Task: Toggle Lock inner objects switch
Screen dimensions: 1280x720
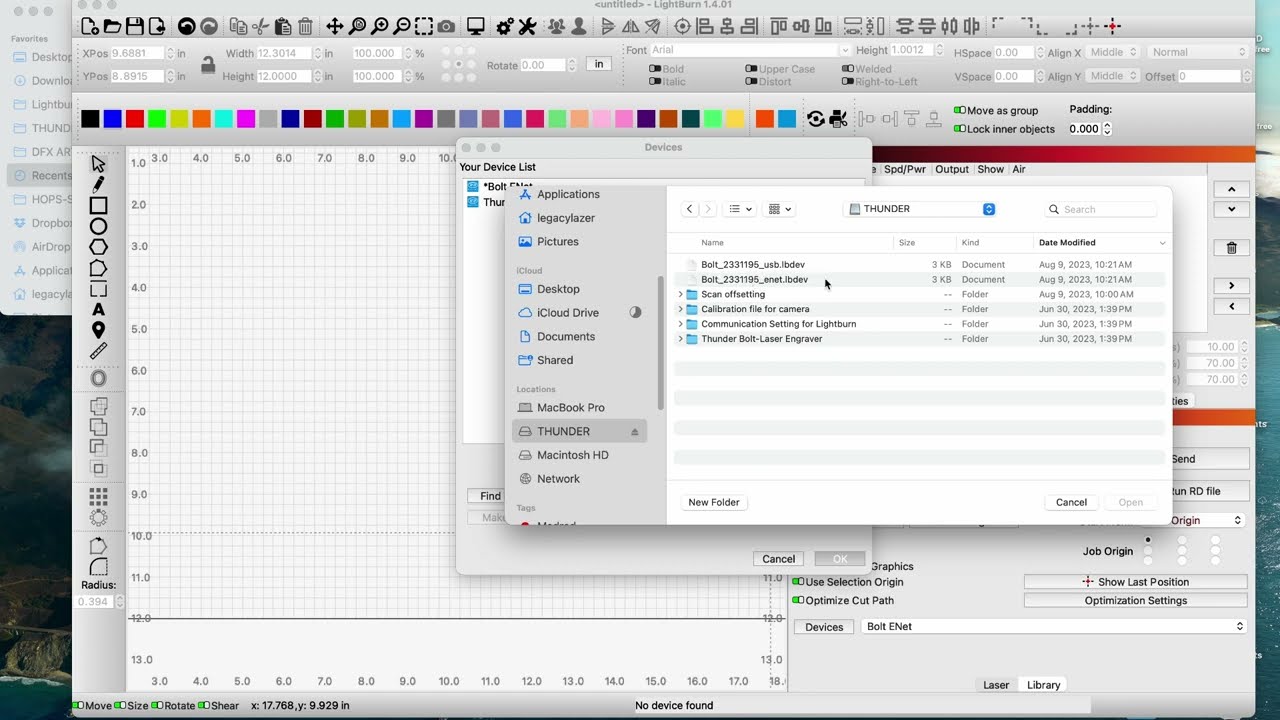Action: (960, 129)
